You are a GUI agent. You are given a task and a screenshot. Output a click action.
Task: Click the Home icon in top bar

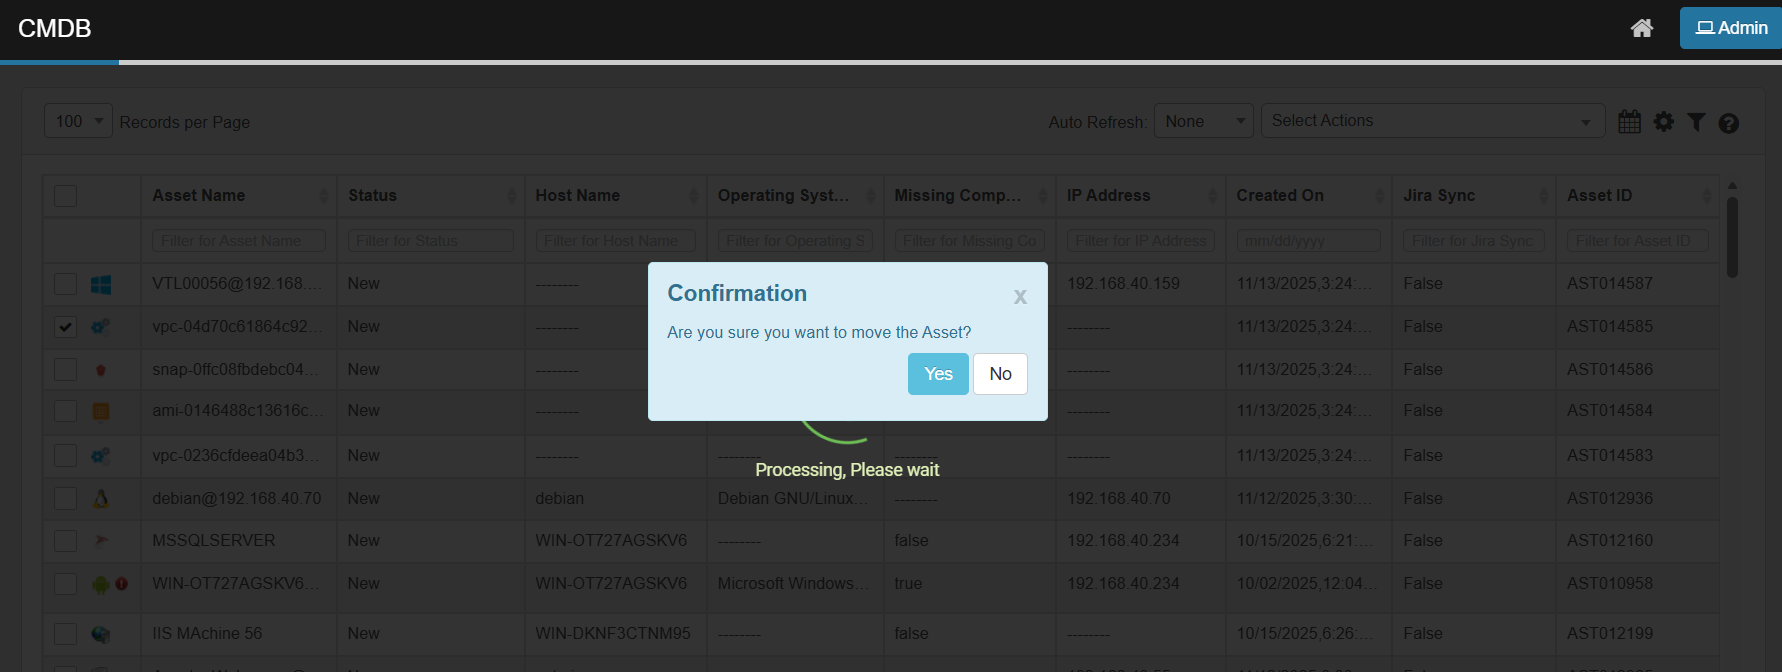point(1641,28)
